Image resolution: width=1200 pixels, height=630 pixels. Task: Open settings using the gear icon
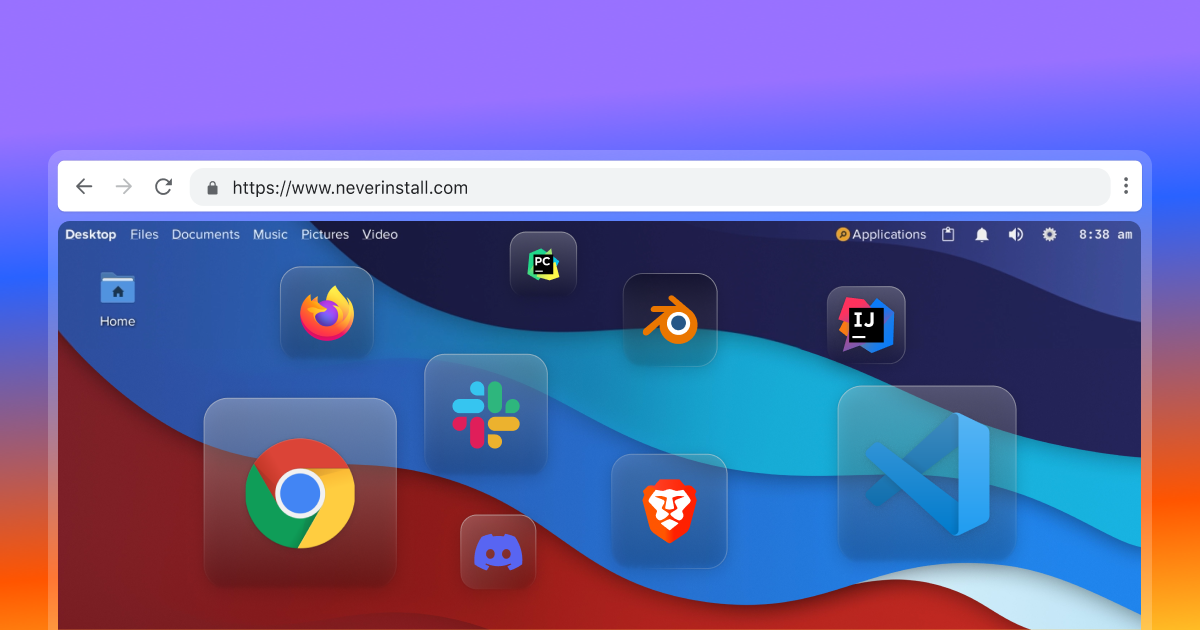click(1049, 234)
